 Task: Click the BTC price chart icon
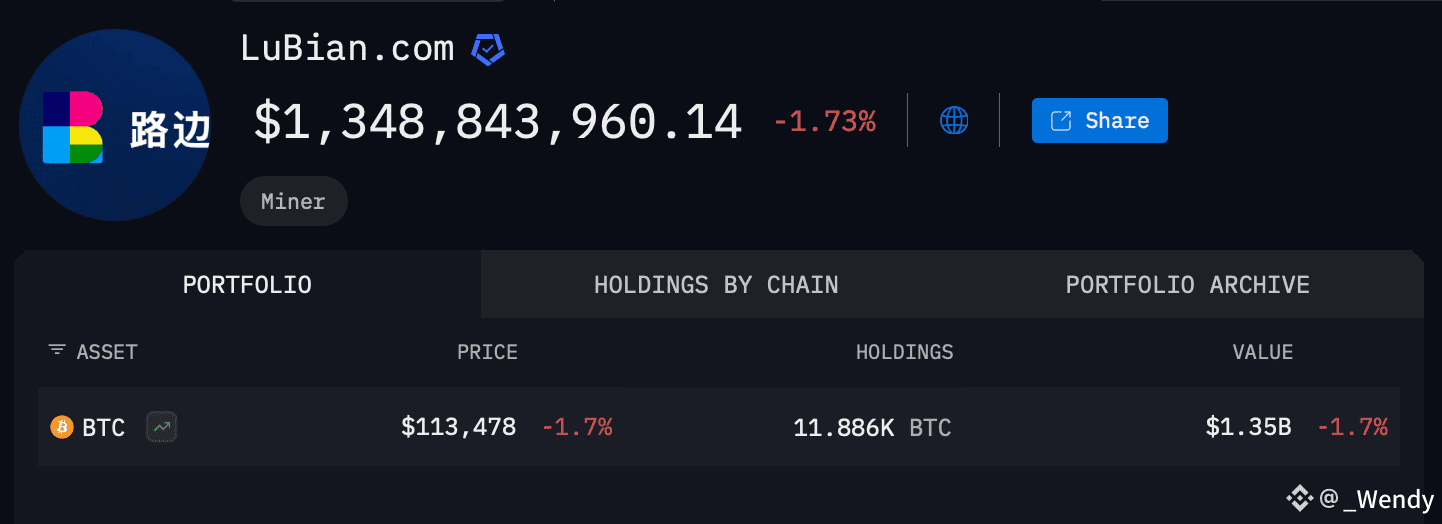[x=162, y=427]
